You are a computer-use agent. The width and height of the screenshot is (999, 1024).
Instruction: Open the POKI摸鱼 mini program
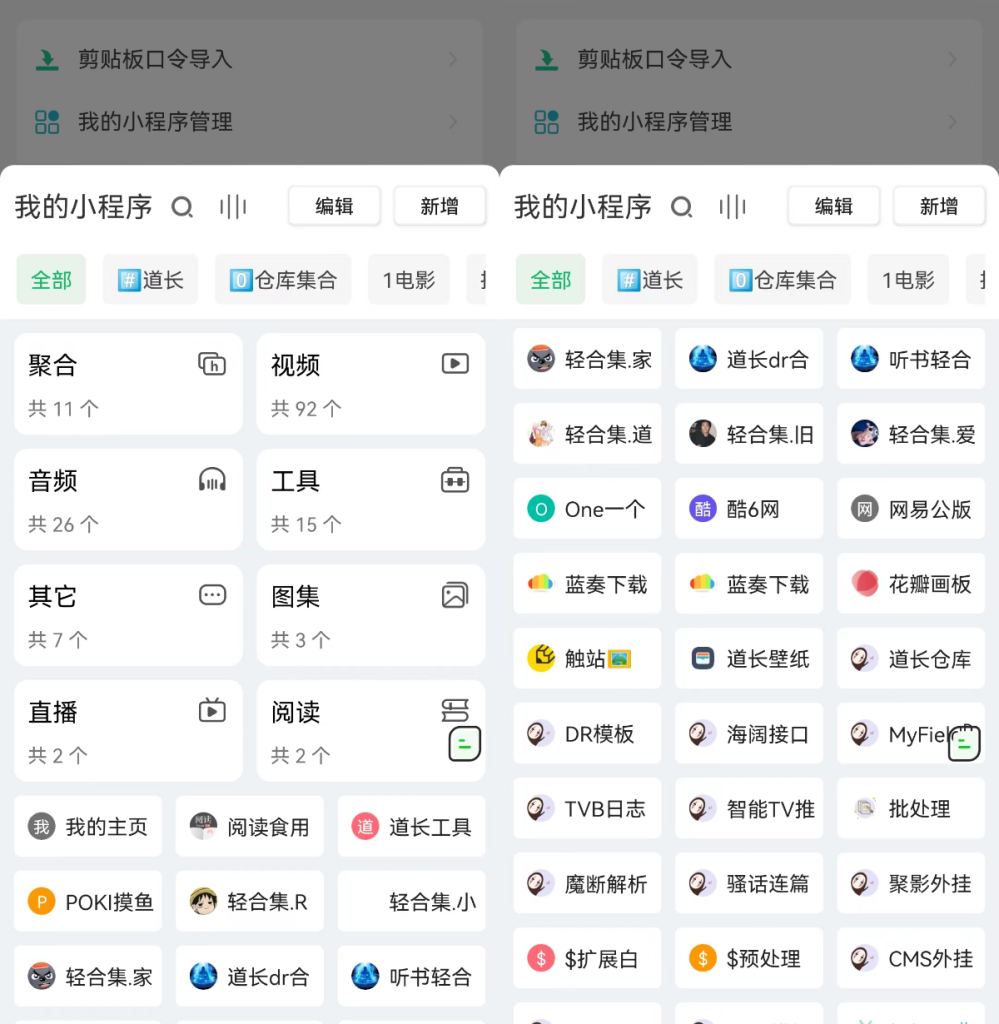point(88,902)
